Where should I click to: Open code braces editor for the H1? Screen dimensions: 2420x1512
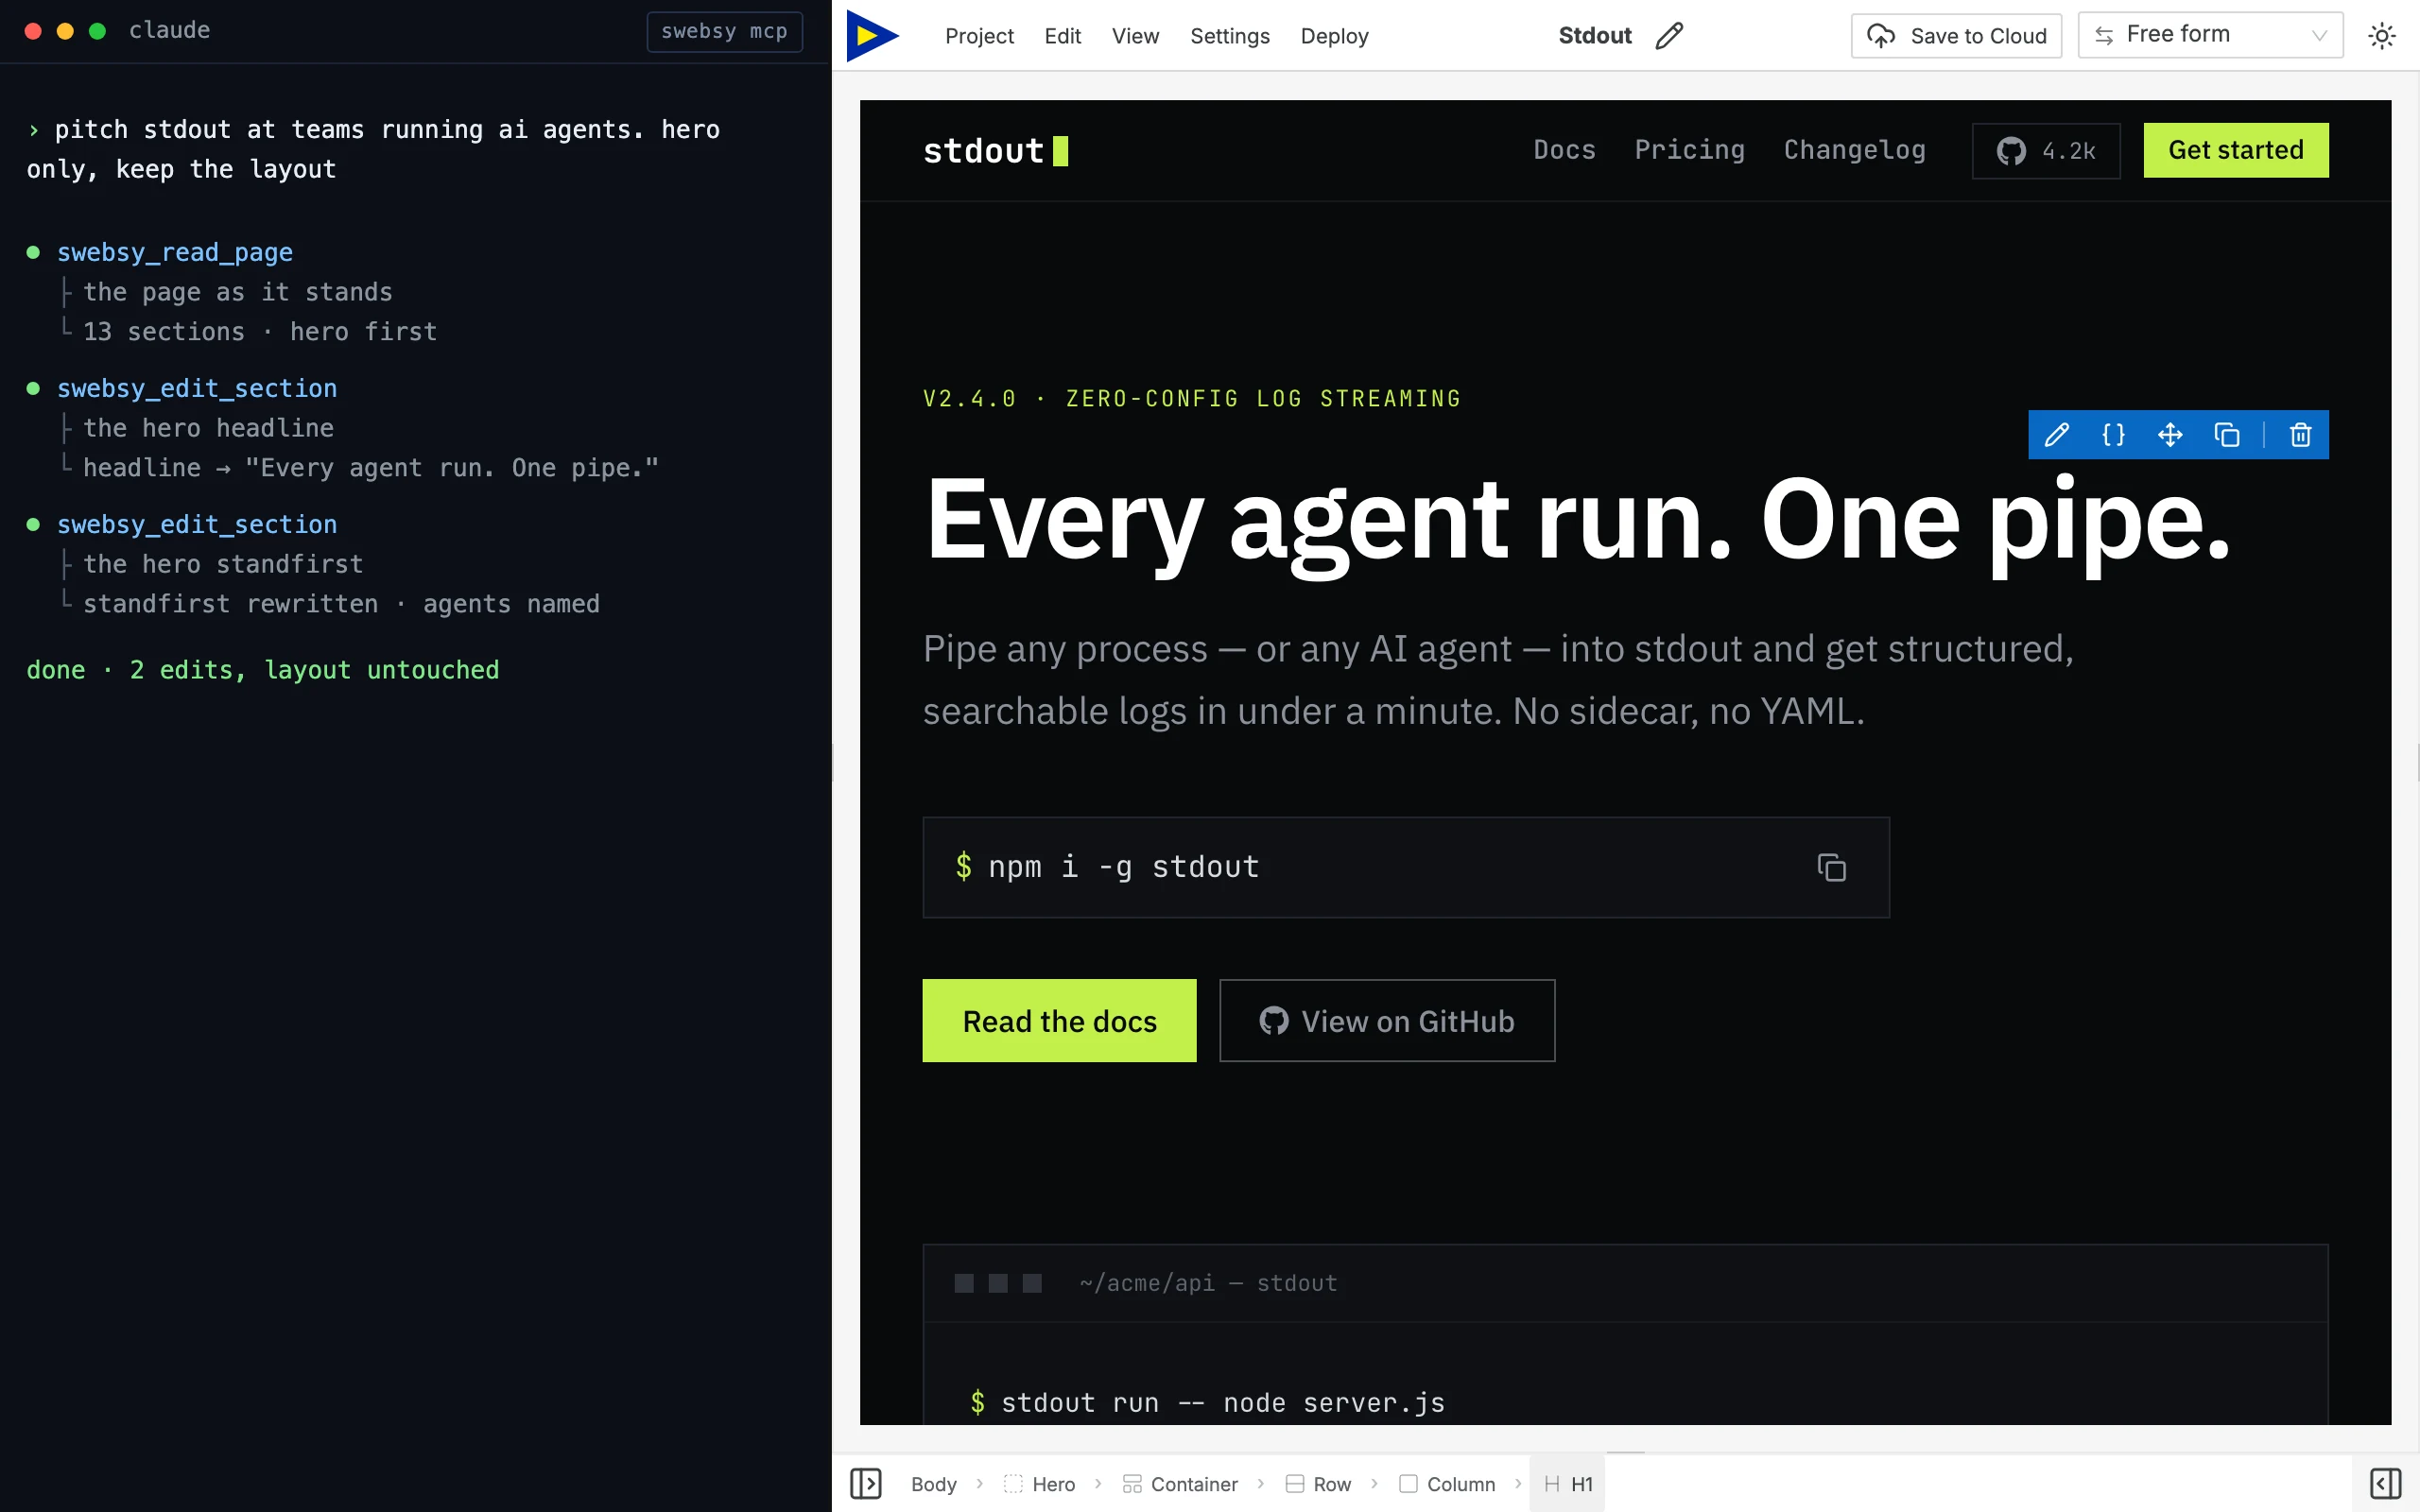coord(2113,435)
